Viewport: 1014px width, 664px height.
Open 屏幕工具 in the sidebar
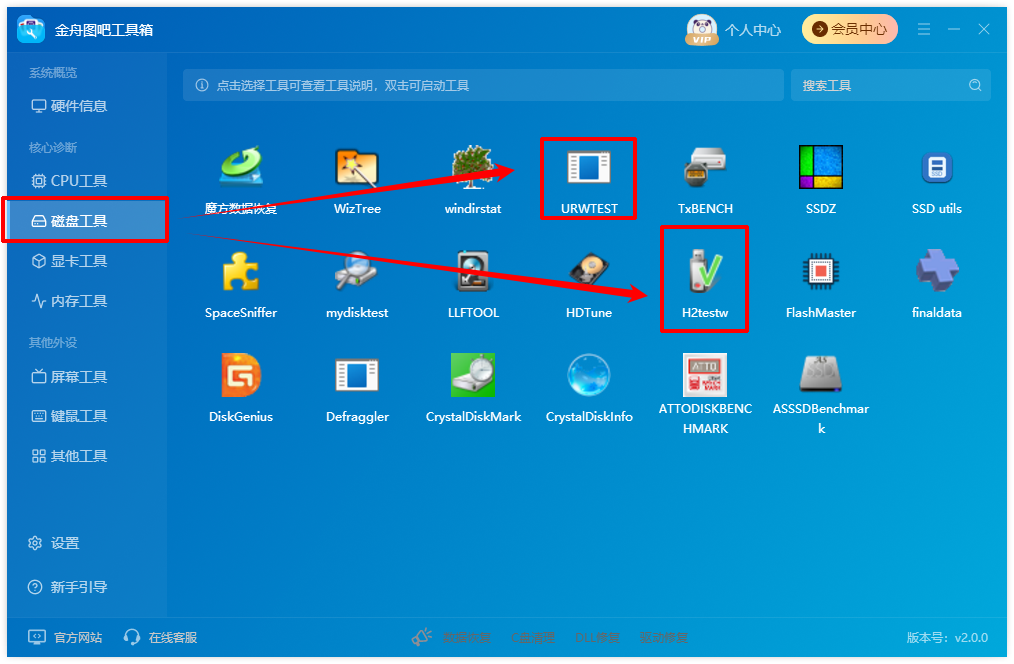tap(69, 376)
